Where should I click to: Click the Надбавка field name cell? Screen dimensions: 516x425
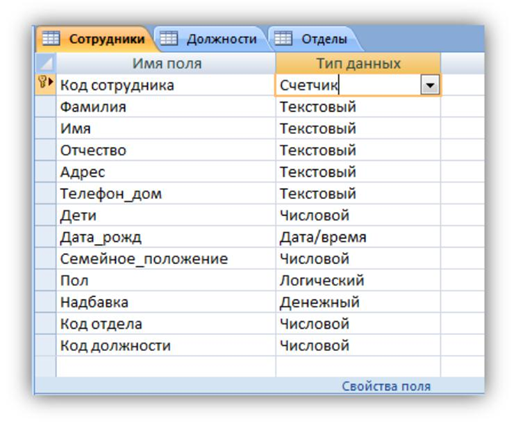pos(166,302)
